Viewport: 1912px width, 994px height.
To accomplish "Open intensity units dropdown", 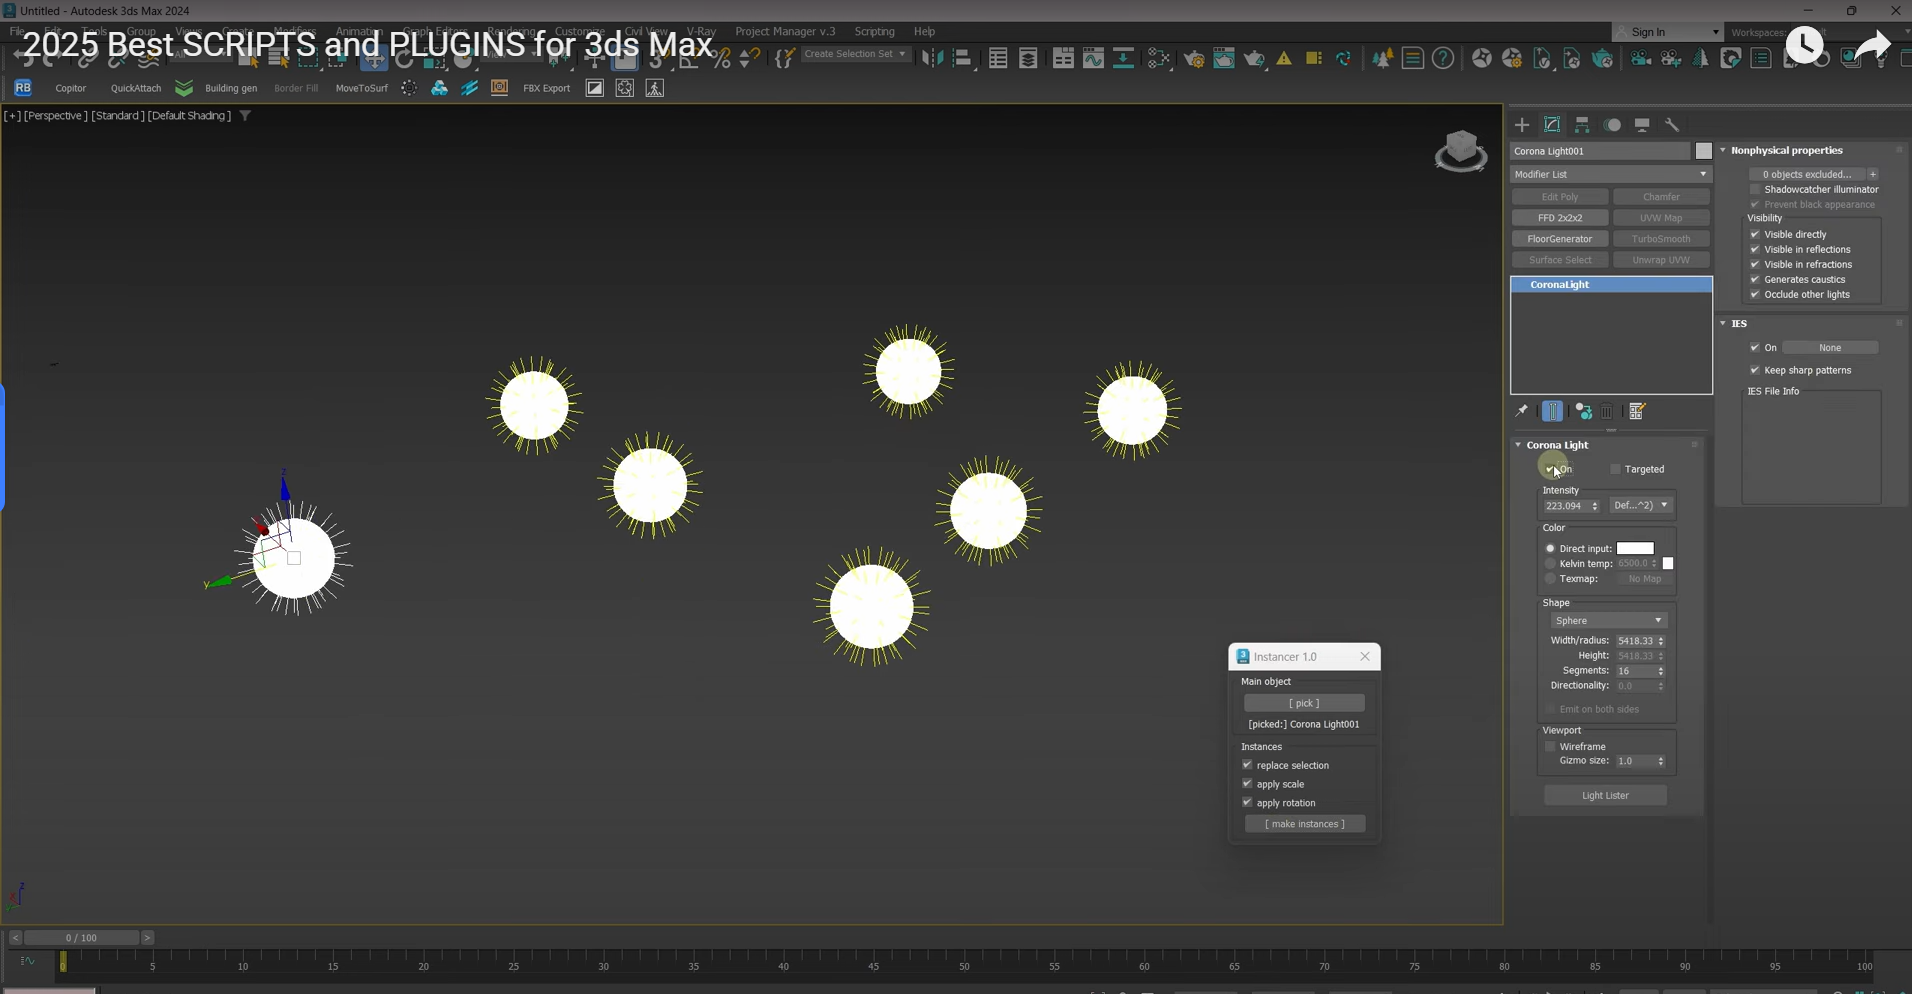I will 1641,506.
